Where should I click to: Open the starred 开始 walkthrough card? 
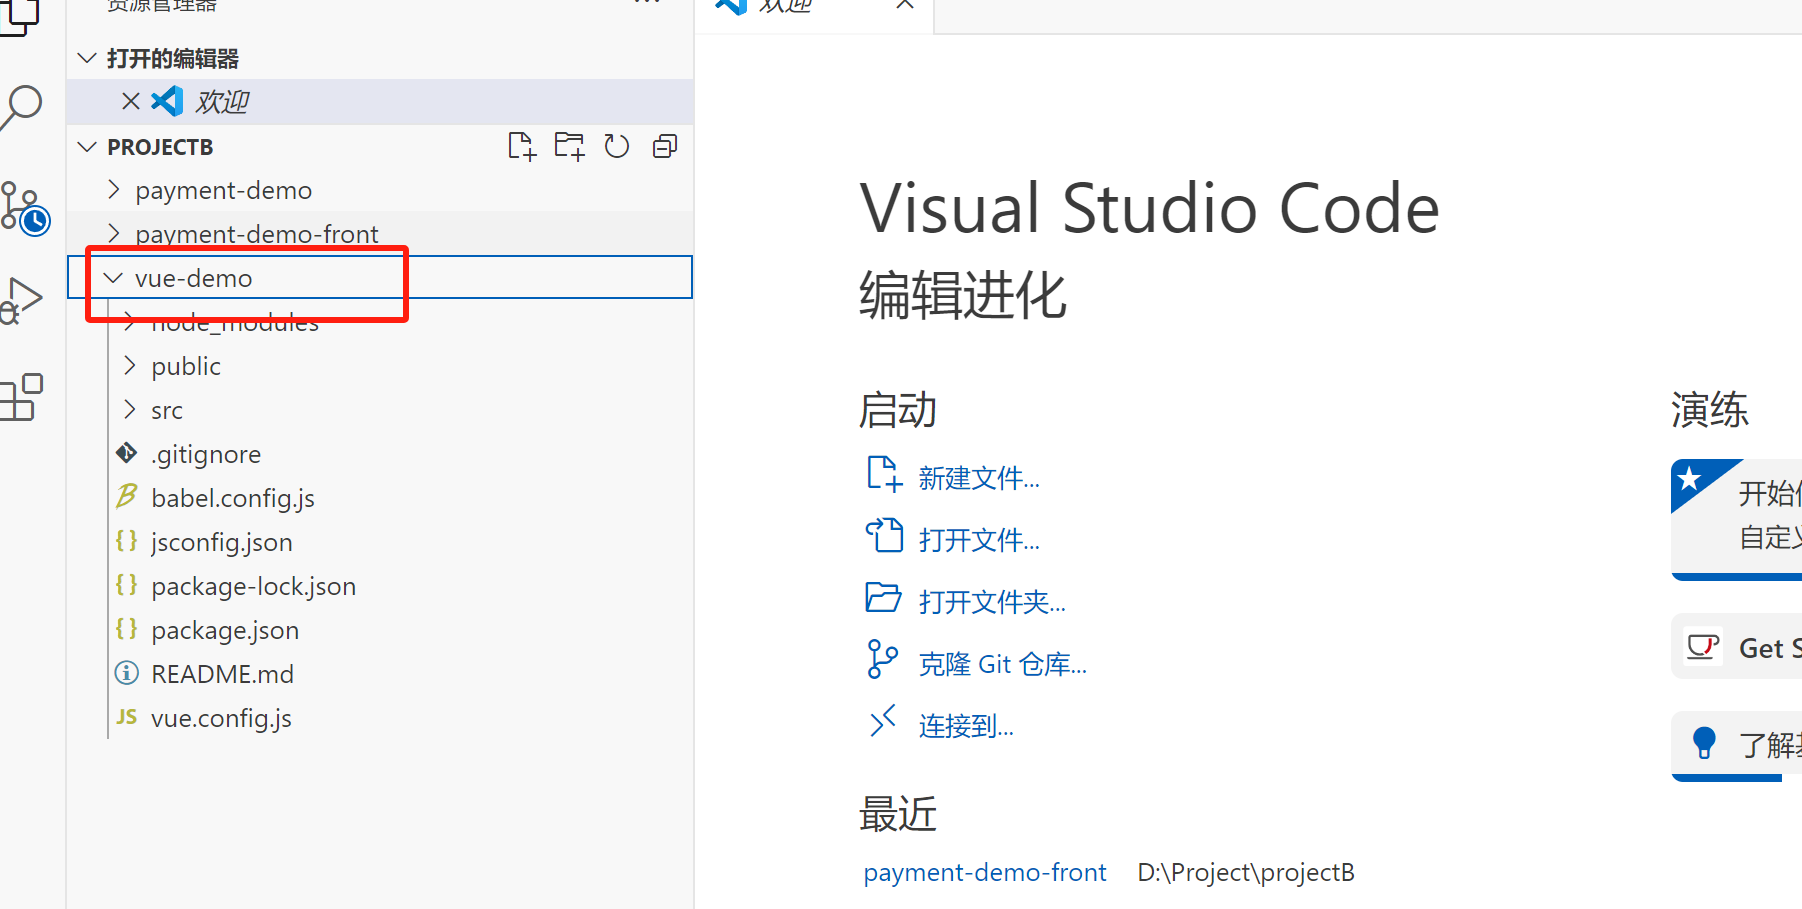tap(1737, 519)
